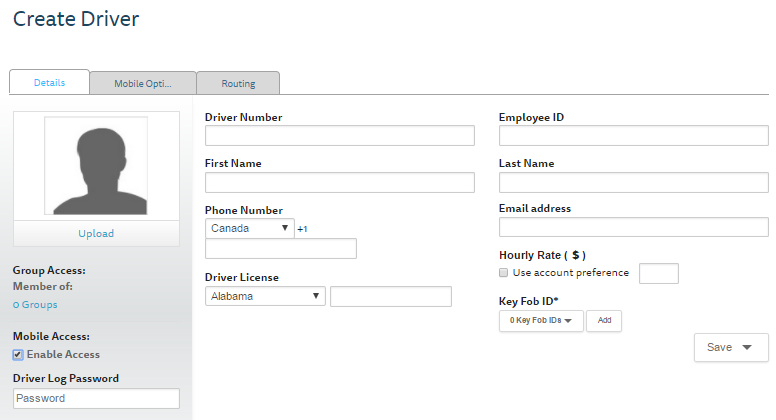Select the Details tab
The height and width of the screenshot is (420, 776).
click(x=49, y=82)
